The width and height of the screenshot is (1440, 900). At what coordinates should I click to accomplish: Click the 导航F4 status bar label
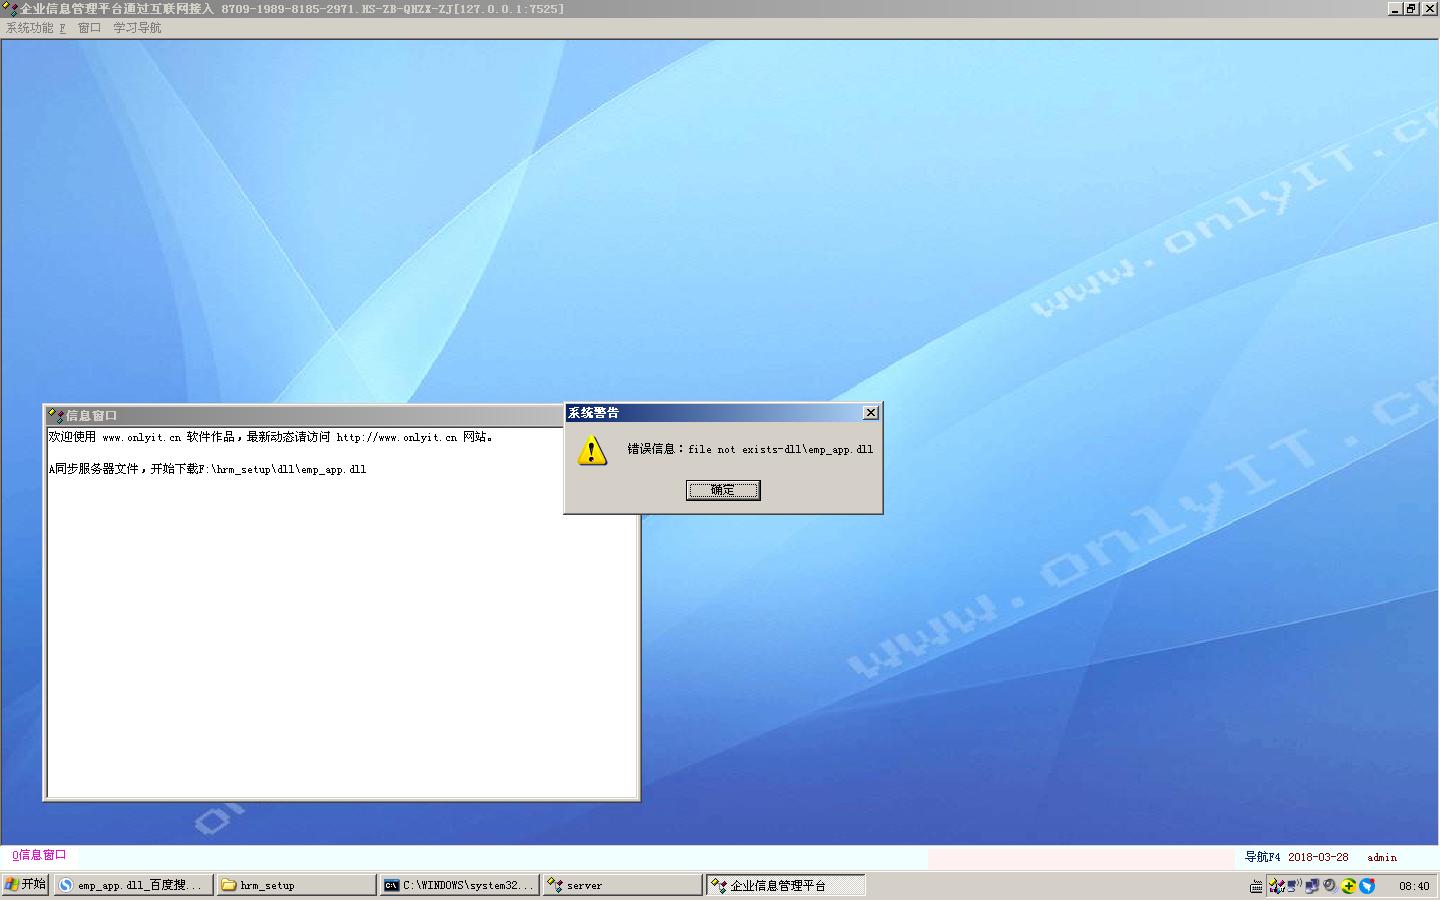pos(1262,857)
